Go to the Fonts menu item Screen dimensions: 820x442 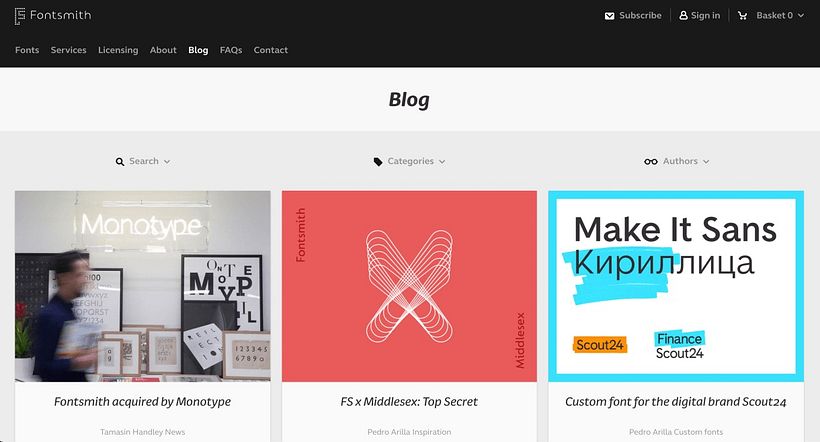coord(27,50)
